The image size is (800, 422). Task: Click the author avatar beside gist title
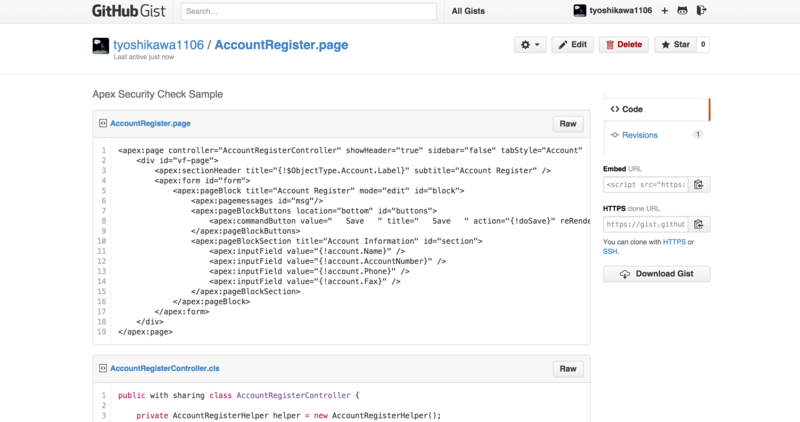[x=101, y=45]
